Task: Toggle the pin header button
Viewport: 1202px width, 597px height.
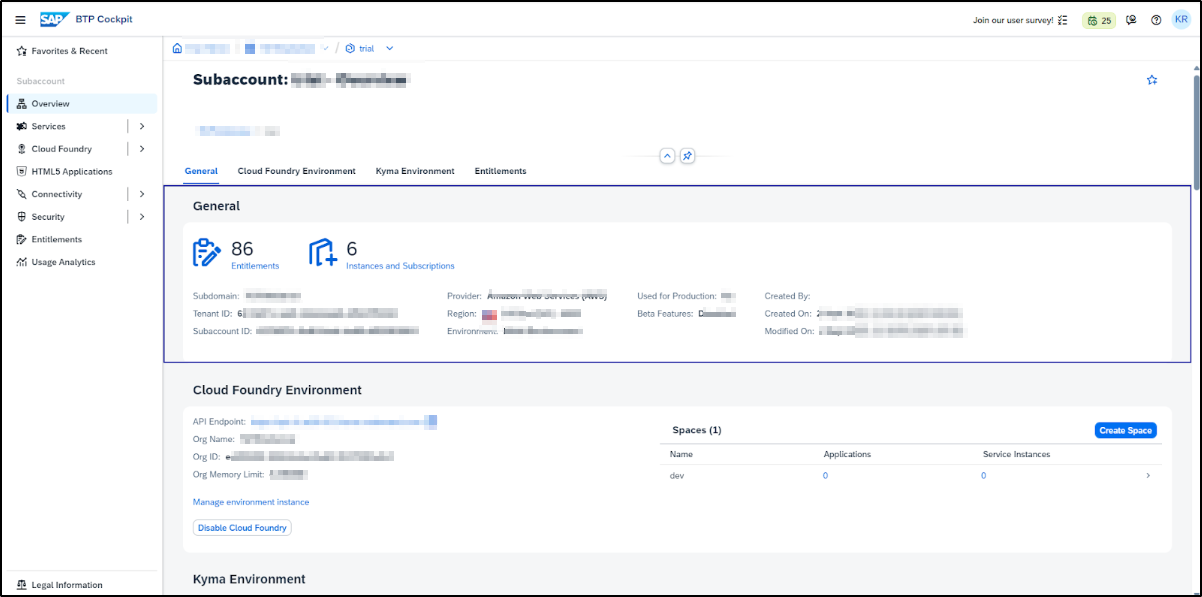Action: pyautogui.click(x=687, y=156)
